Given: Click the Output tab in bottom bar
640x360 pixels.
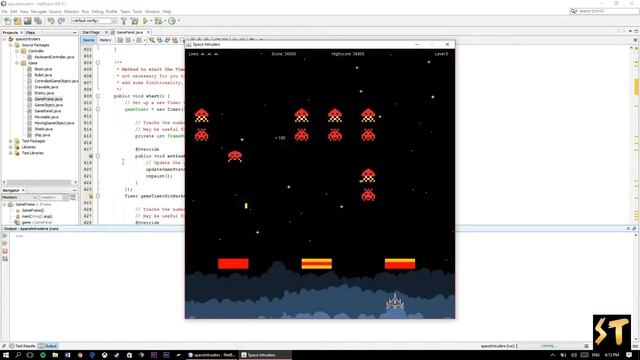Looking at the screenshot, I should pyautogui.click(x=48, y=346).
